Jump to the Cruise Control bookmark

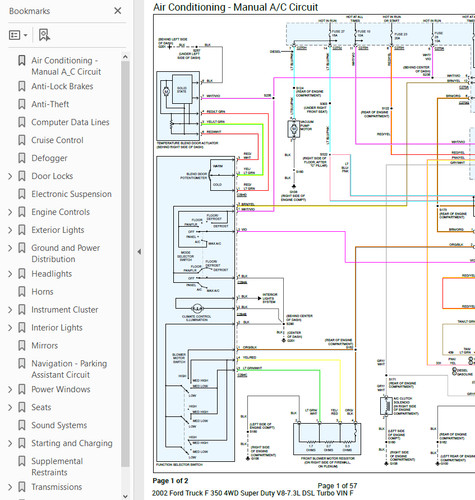(57, 140)
